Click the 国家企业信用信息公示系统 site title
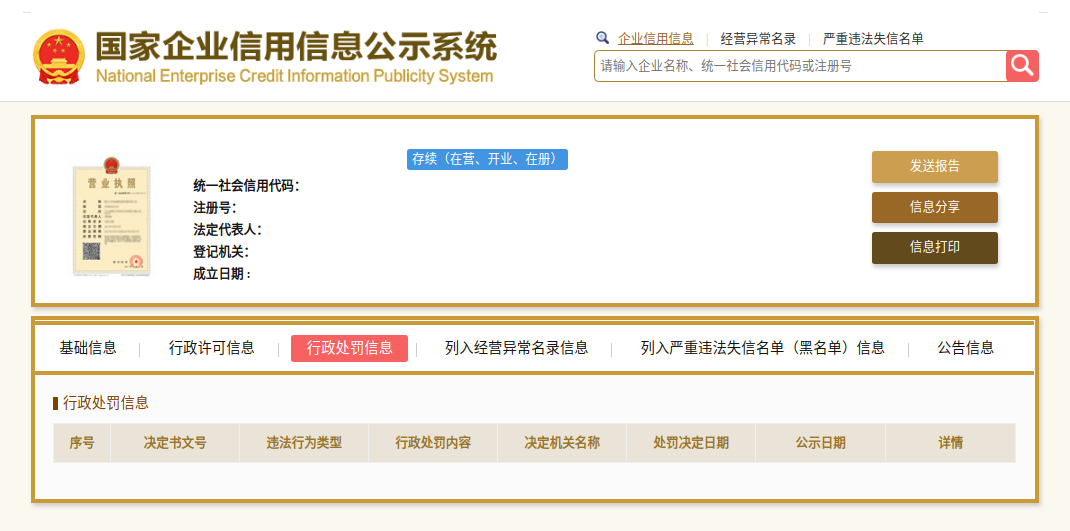Viewport: 1070px width, 531px height. point(296,47)
